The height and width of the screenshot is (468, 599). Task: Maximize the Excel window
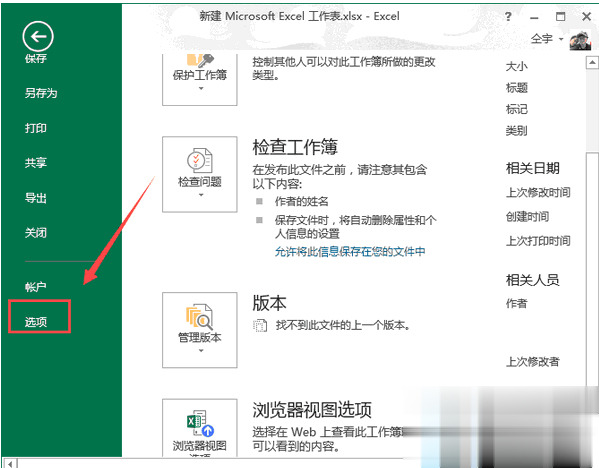[x=560, y=16]
